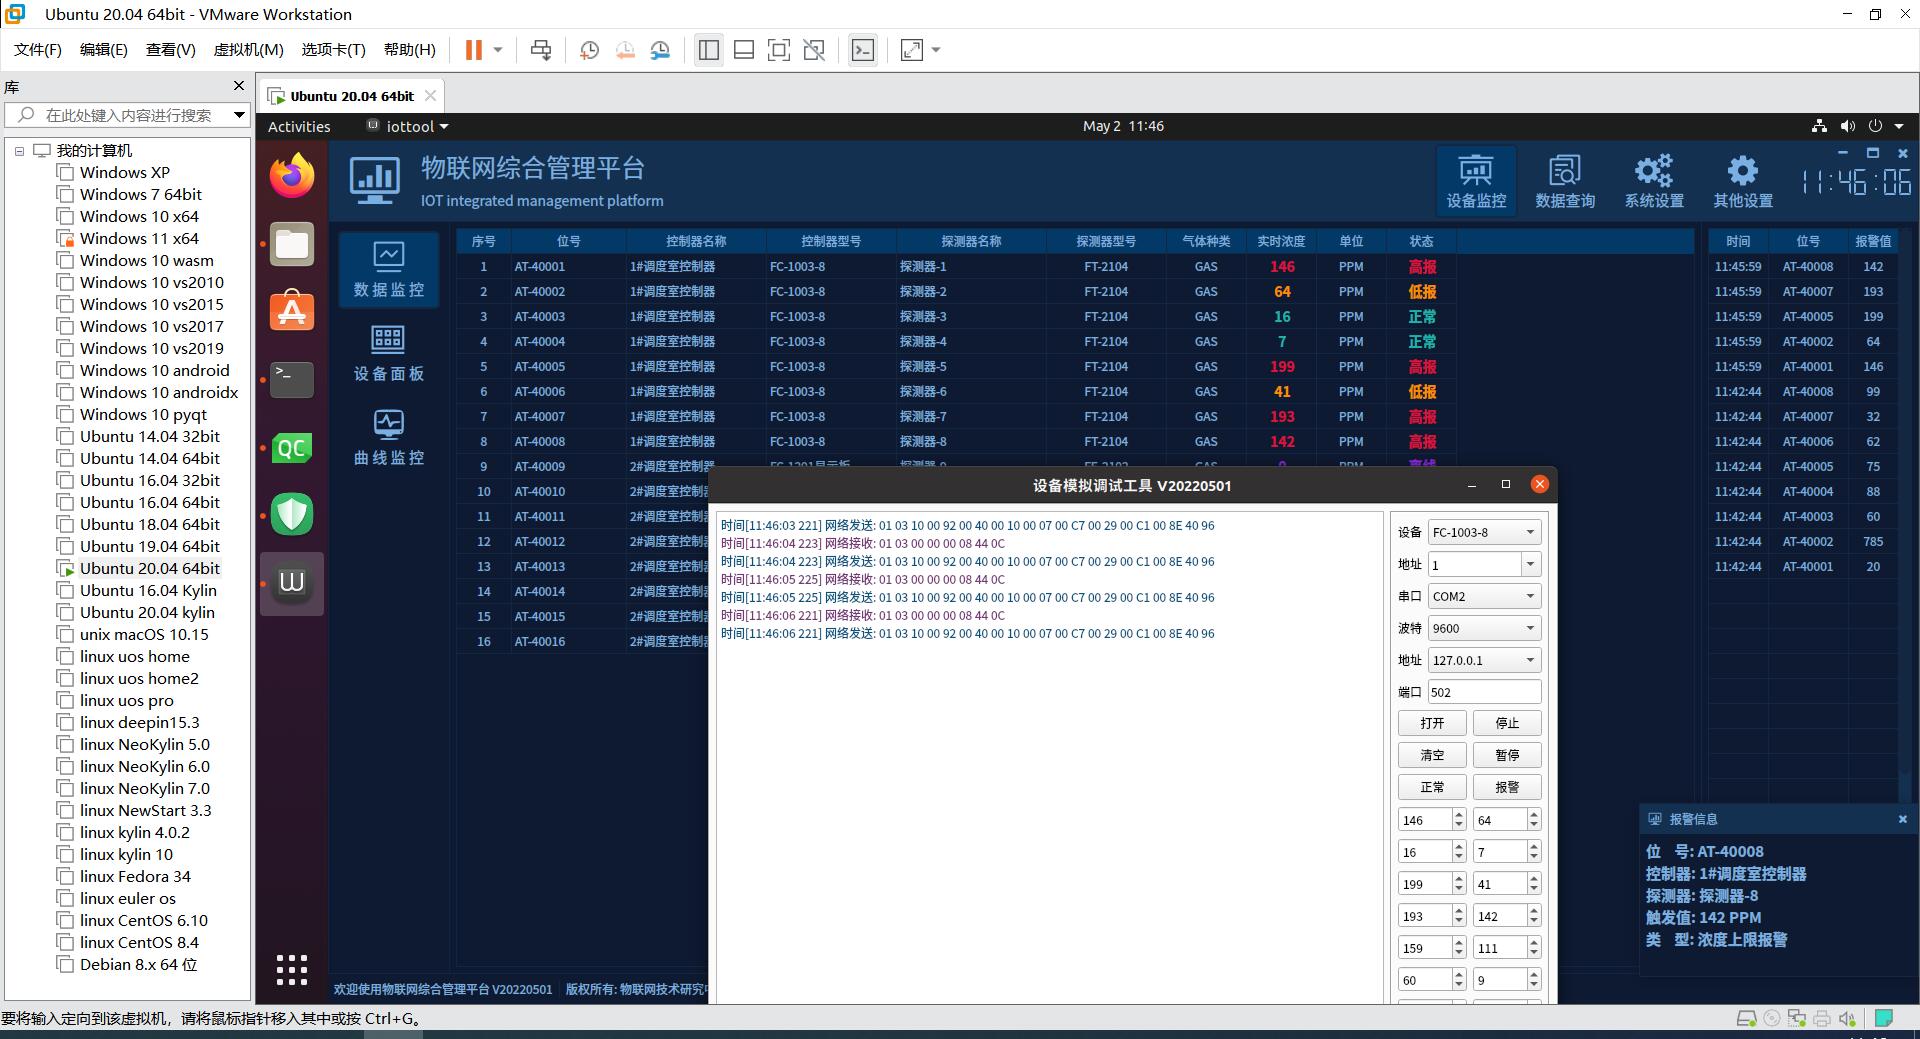Click the 报警 alarm button
The width and height of the screenshot is (1920, 1039).
1506,787
